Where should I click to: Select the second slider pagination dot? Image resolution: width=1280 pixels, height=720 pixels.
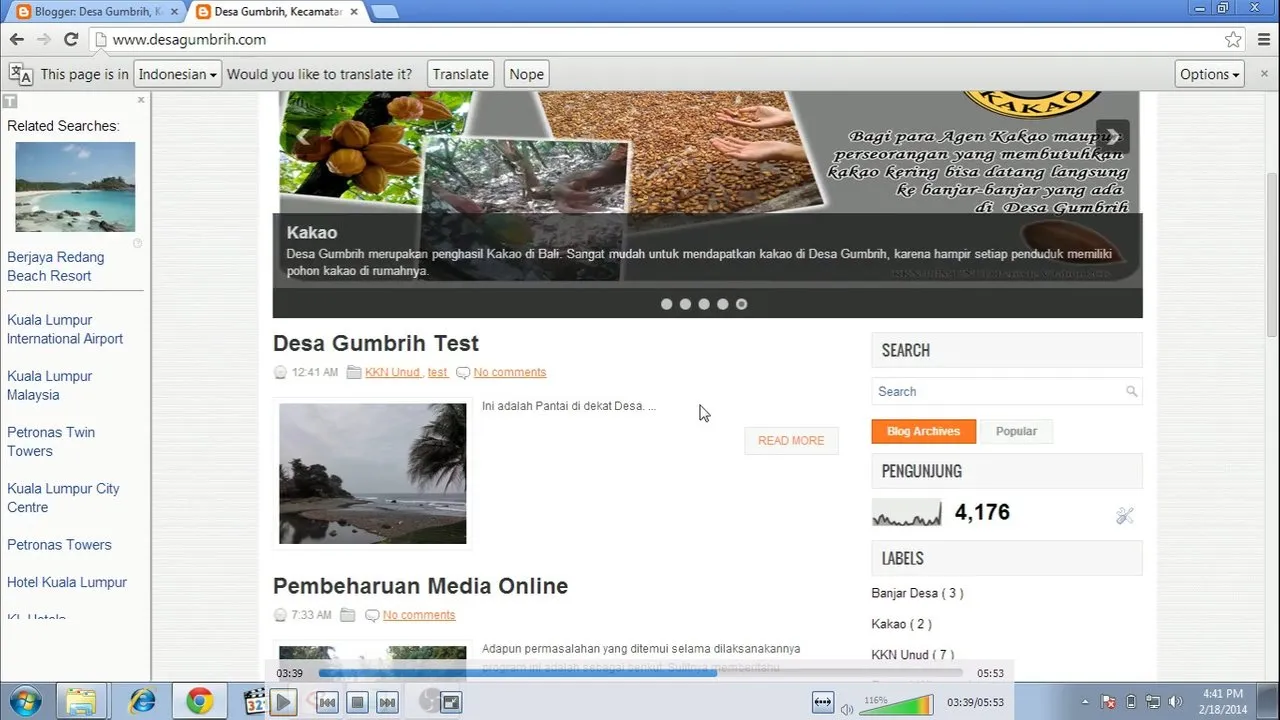click(x=685, y=304)
